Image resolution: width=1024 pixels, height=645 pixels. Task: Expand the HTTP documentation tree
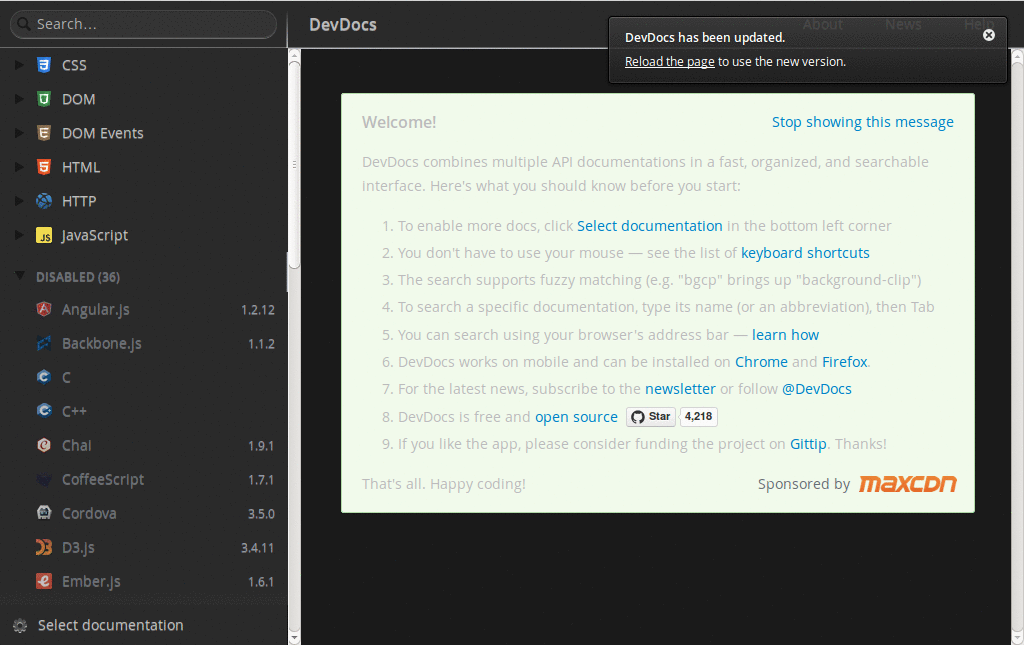(x=19, y=200)
